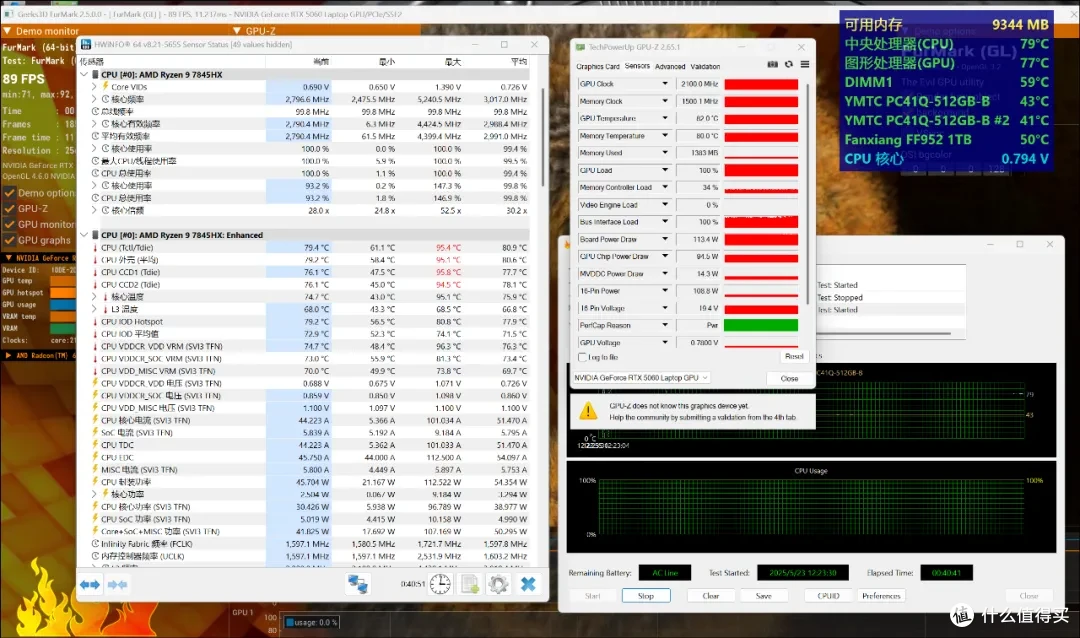The image size is (1080, 638).
Task: Click CPUID button in stress test window
Action: (x=829, y=596)
